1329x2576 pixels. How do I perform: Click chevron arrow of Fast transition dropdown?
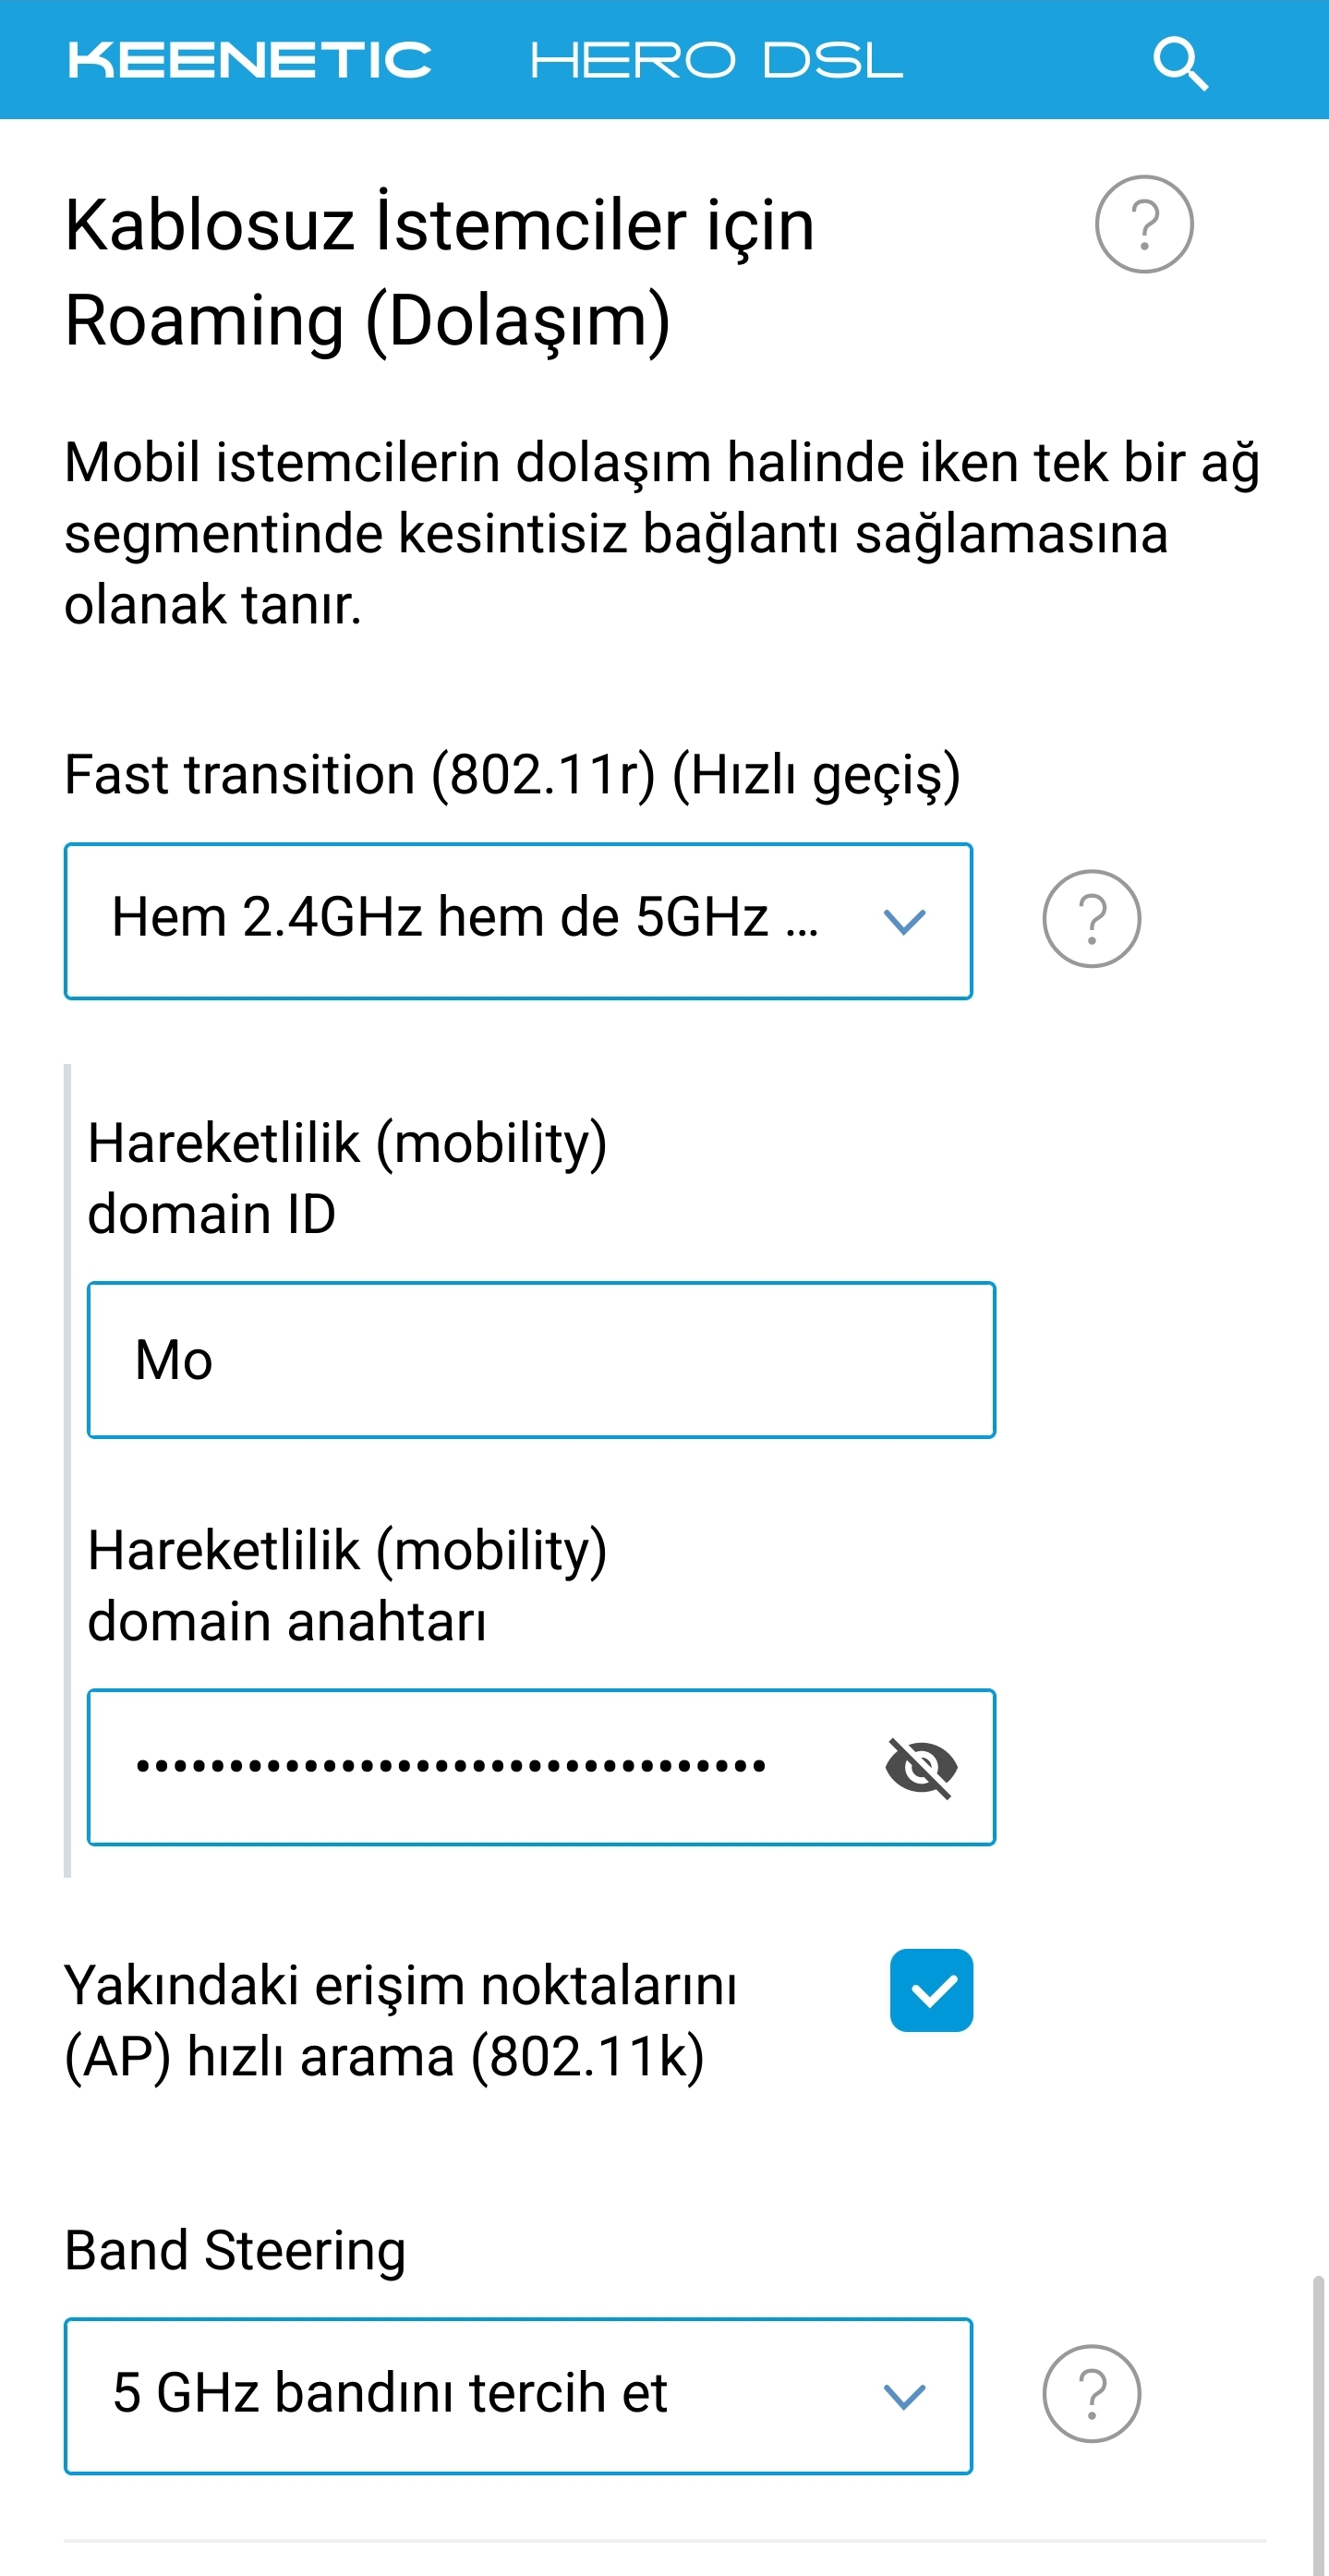(x=904, y=921)
